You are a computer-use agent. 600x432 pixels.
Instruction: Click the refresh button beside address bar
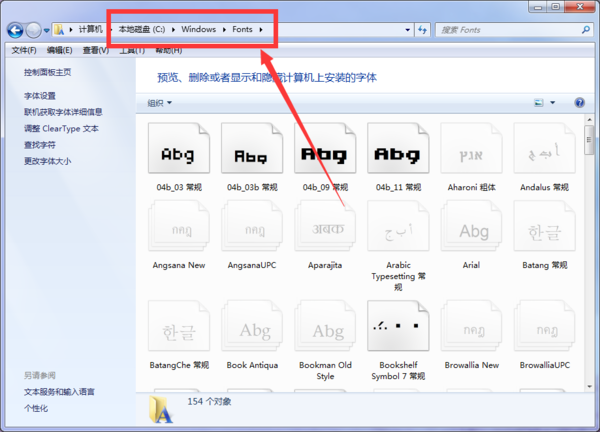(x=422, y=29)
